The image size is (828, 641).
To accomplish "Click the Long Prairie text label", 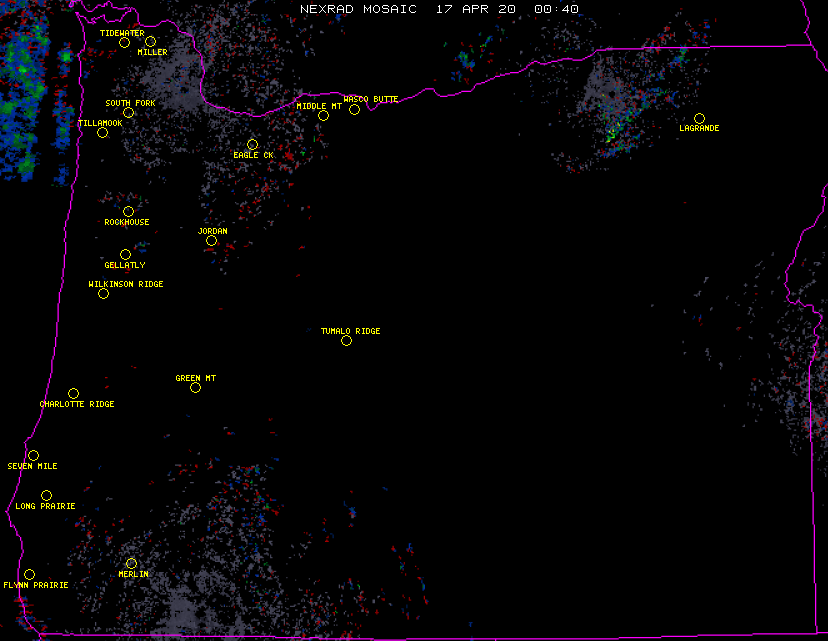I will [x=45, y=506].
